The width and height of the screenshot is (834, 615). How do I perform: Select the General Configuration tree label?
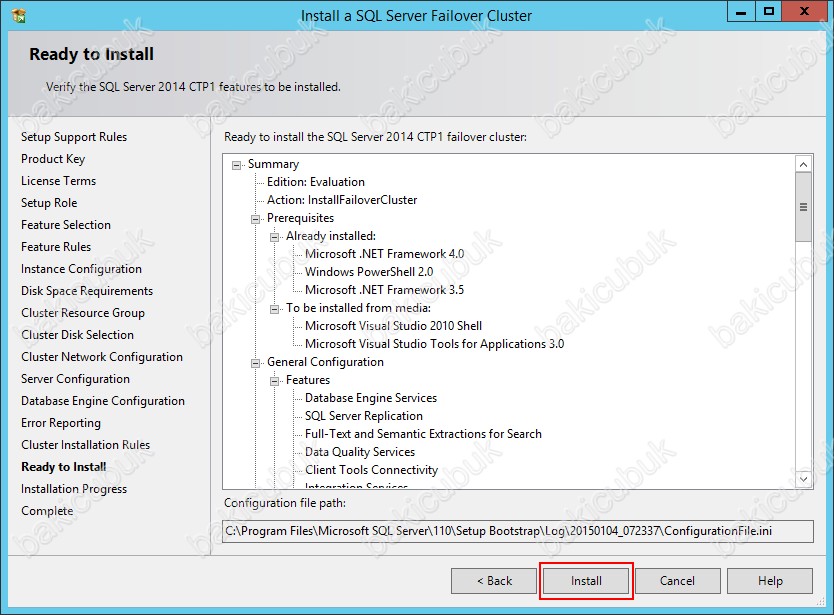pyautogui.click(x=325, y=362)
